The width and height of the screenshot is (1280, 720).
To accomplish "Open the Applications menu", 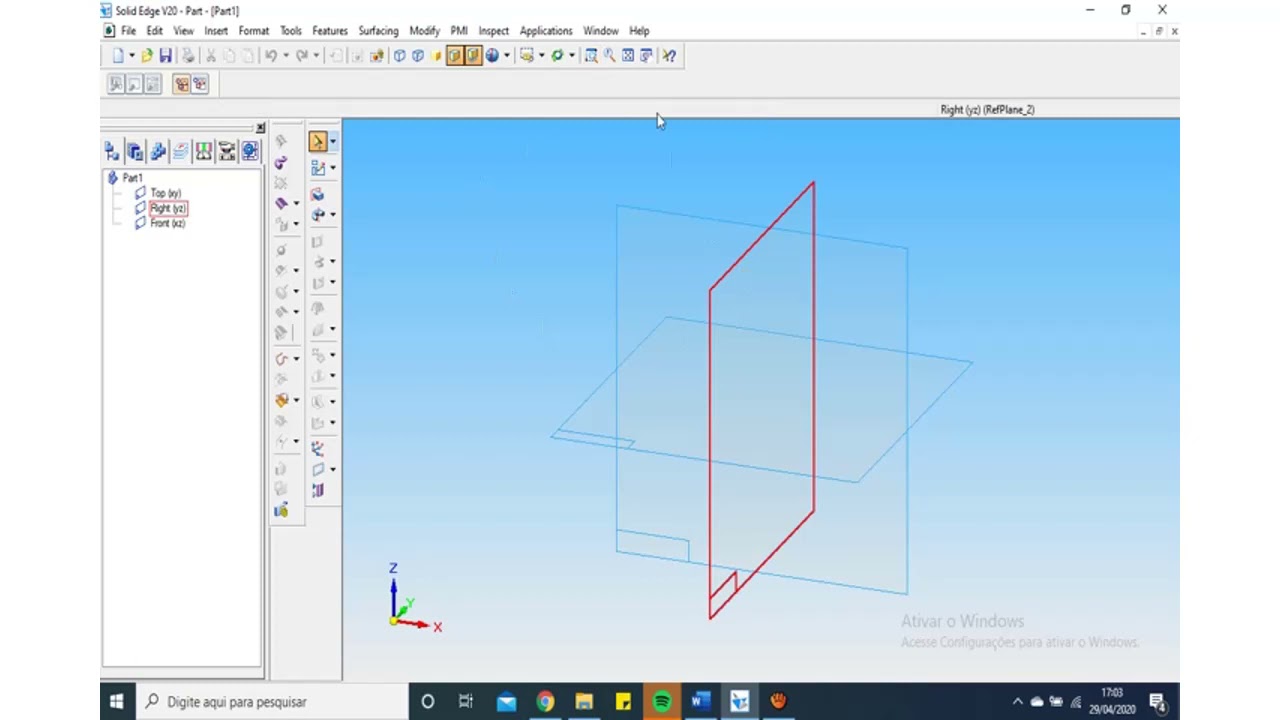I will pyautogui.click(x=546, y=31).
